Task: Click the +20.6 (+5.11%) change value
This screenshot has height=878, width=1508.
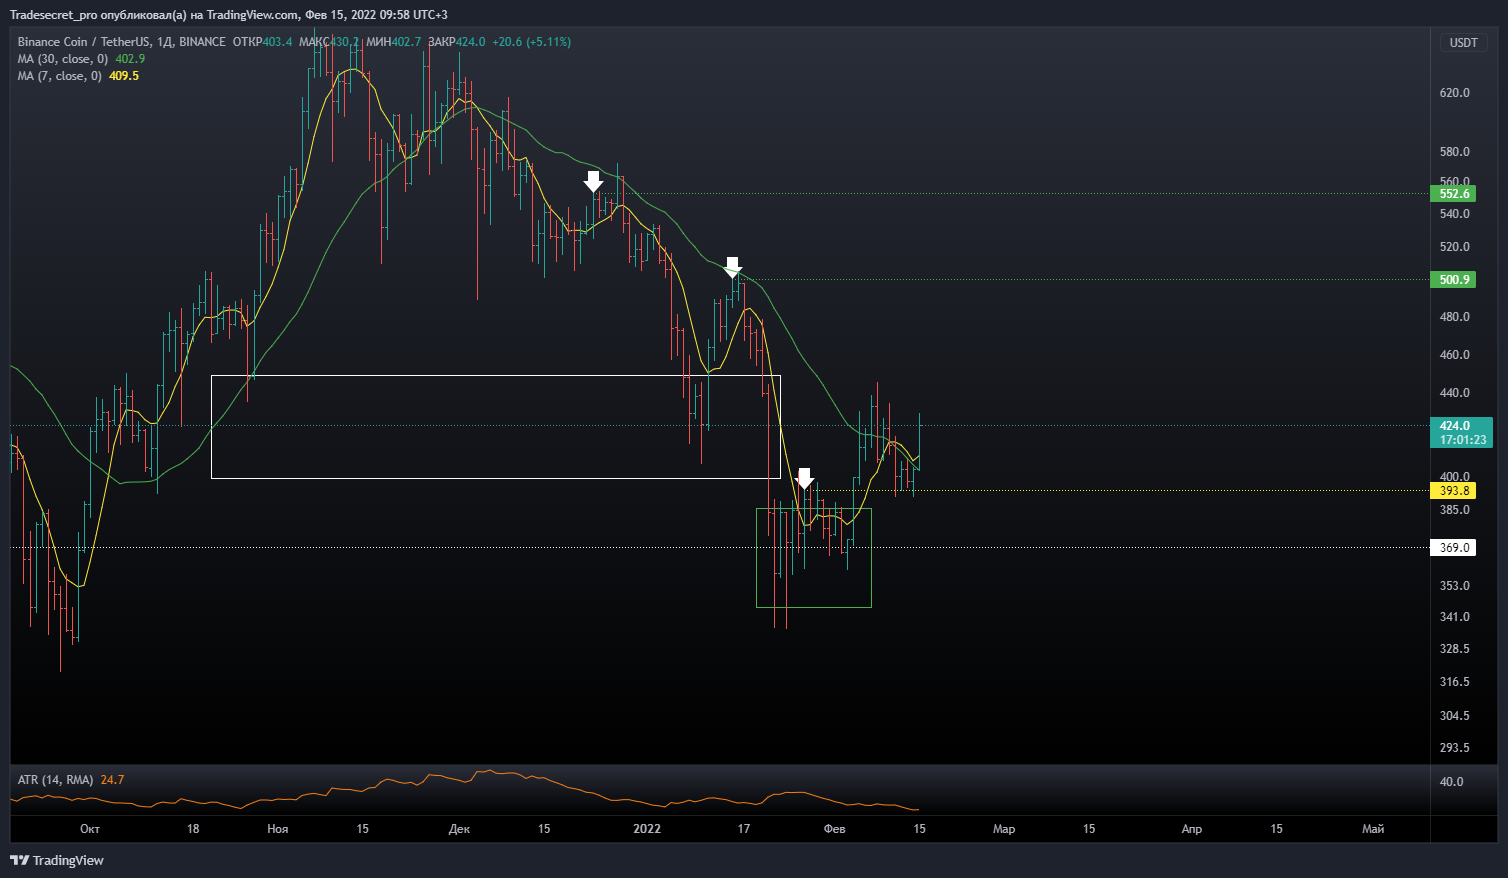Action: point(532,42)
